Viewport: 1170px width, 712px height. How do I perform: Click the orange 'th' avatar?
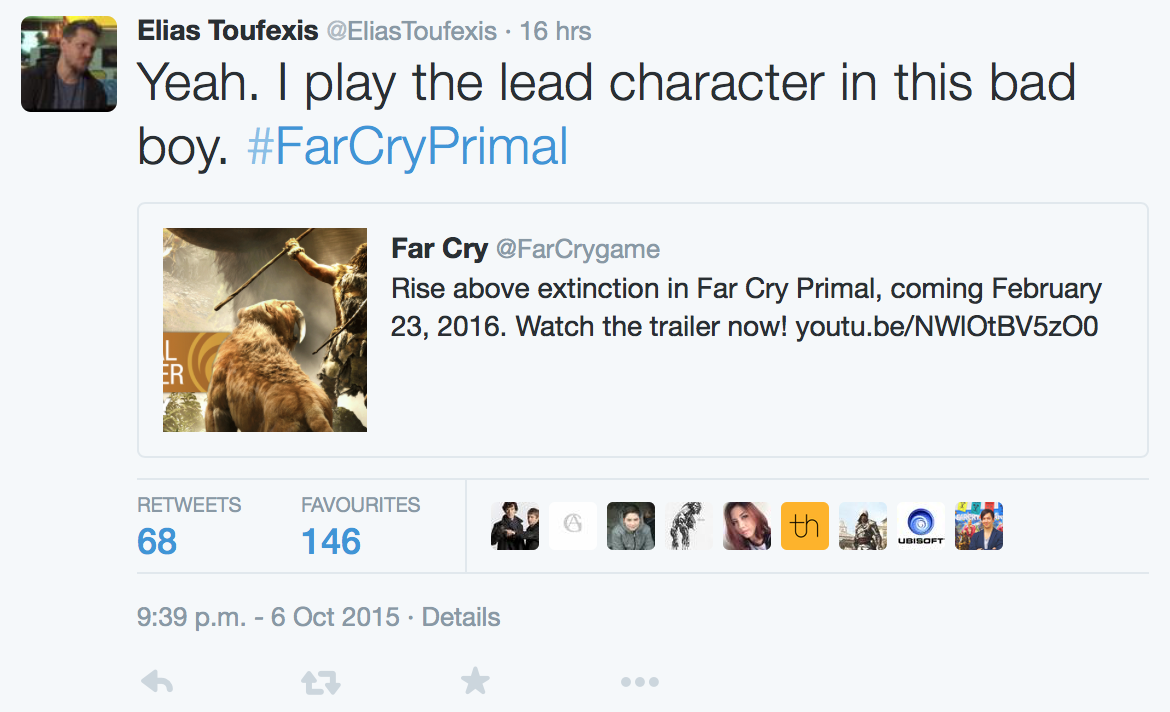tap(805, 526)
